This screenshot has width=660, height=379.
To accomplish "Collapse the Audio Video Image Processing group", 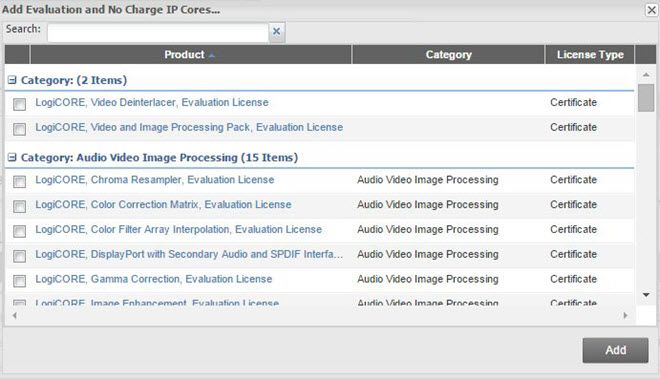I will [12, 157].
